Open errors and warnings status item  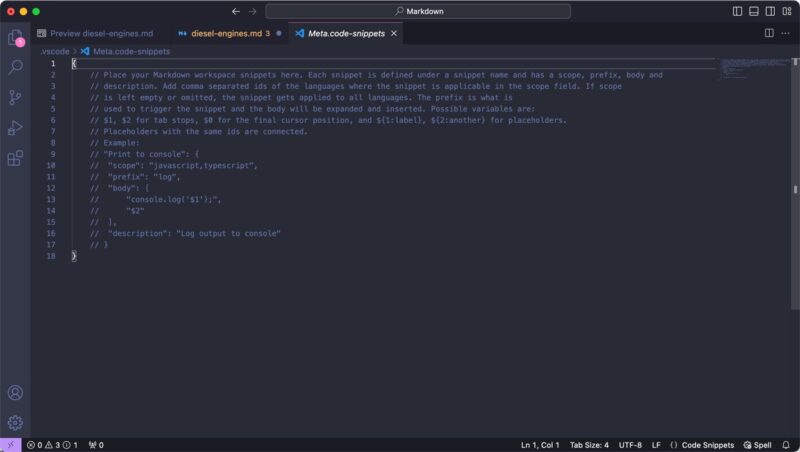52,445
